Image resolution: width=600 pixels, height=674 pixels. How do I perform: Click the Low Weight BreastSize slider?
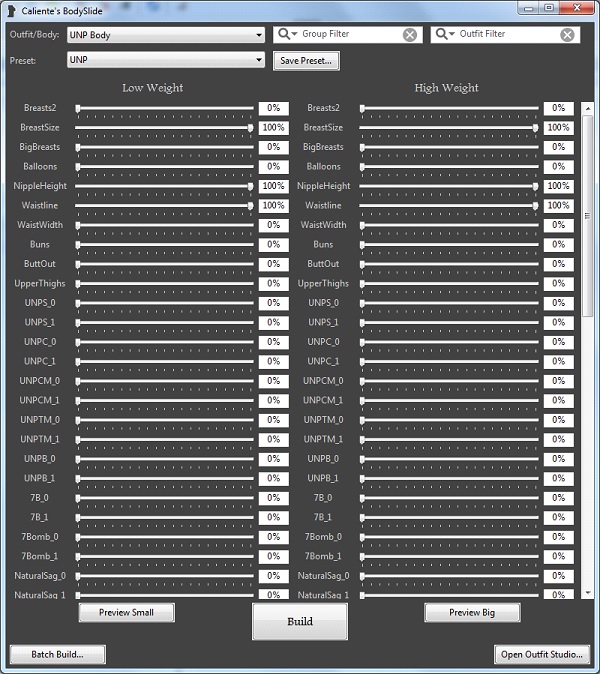coord(164,128)
